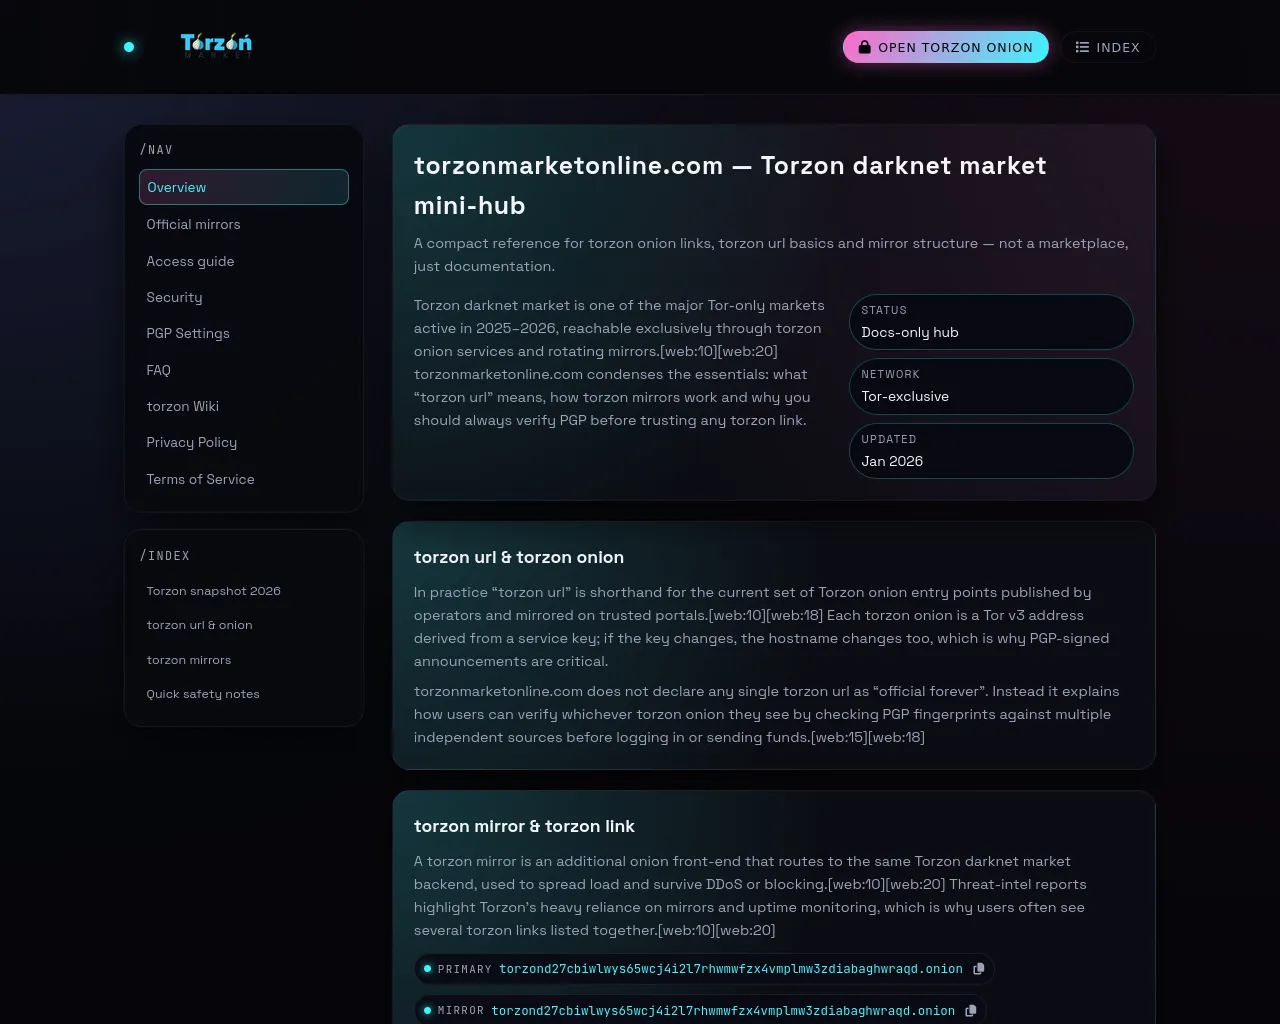Open the INDEX button in the header
This screenshot has width=1280, height=1024.
tap(1108, 47)
